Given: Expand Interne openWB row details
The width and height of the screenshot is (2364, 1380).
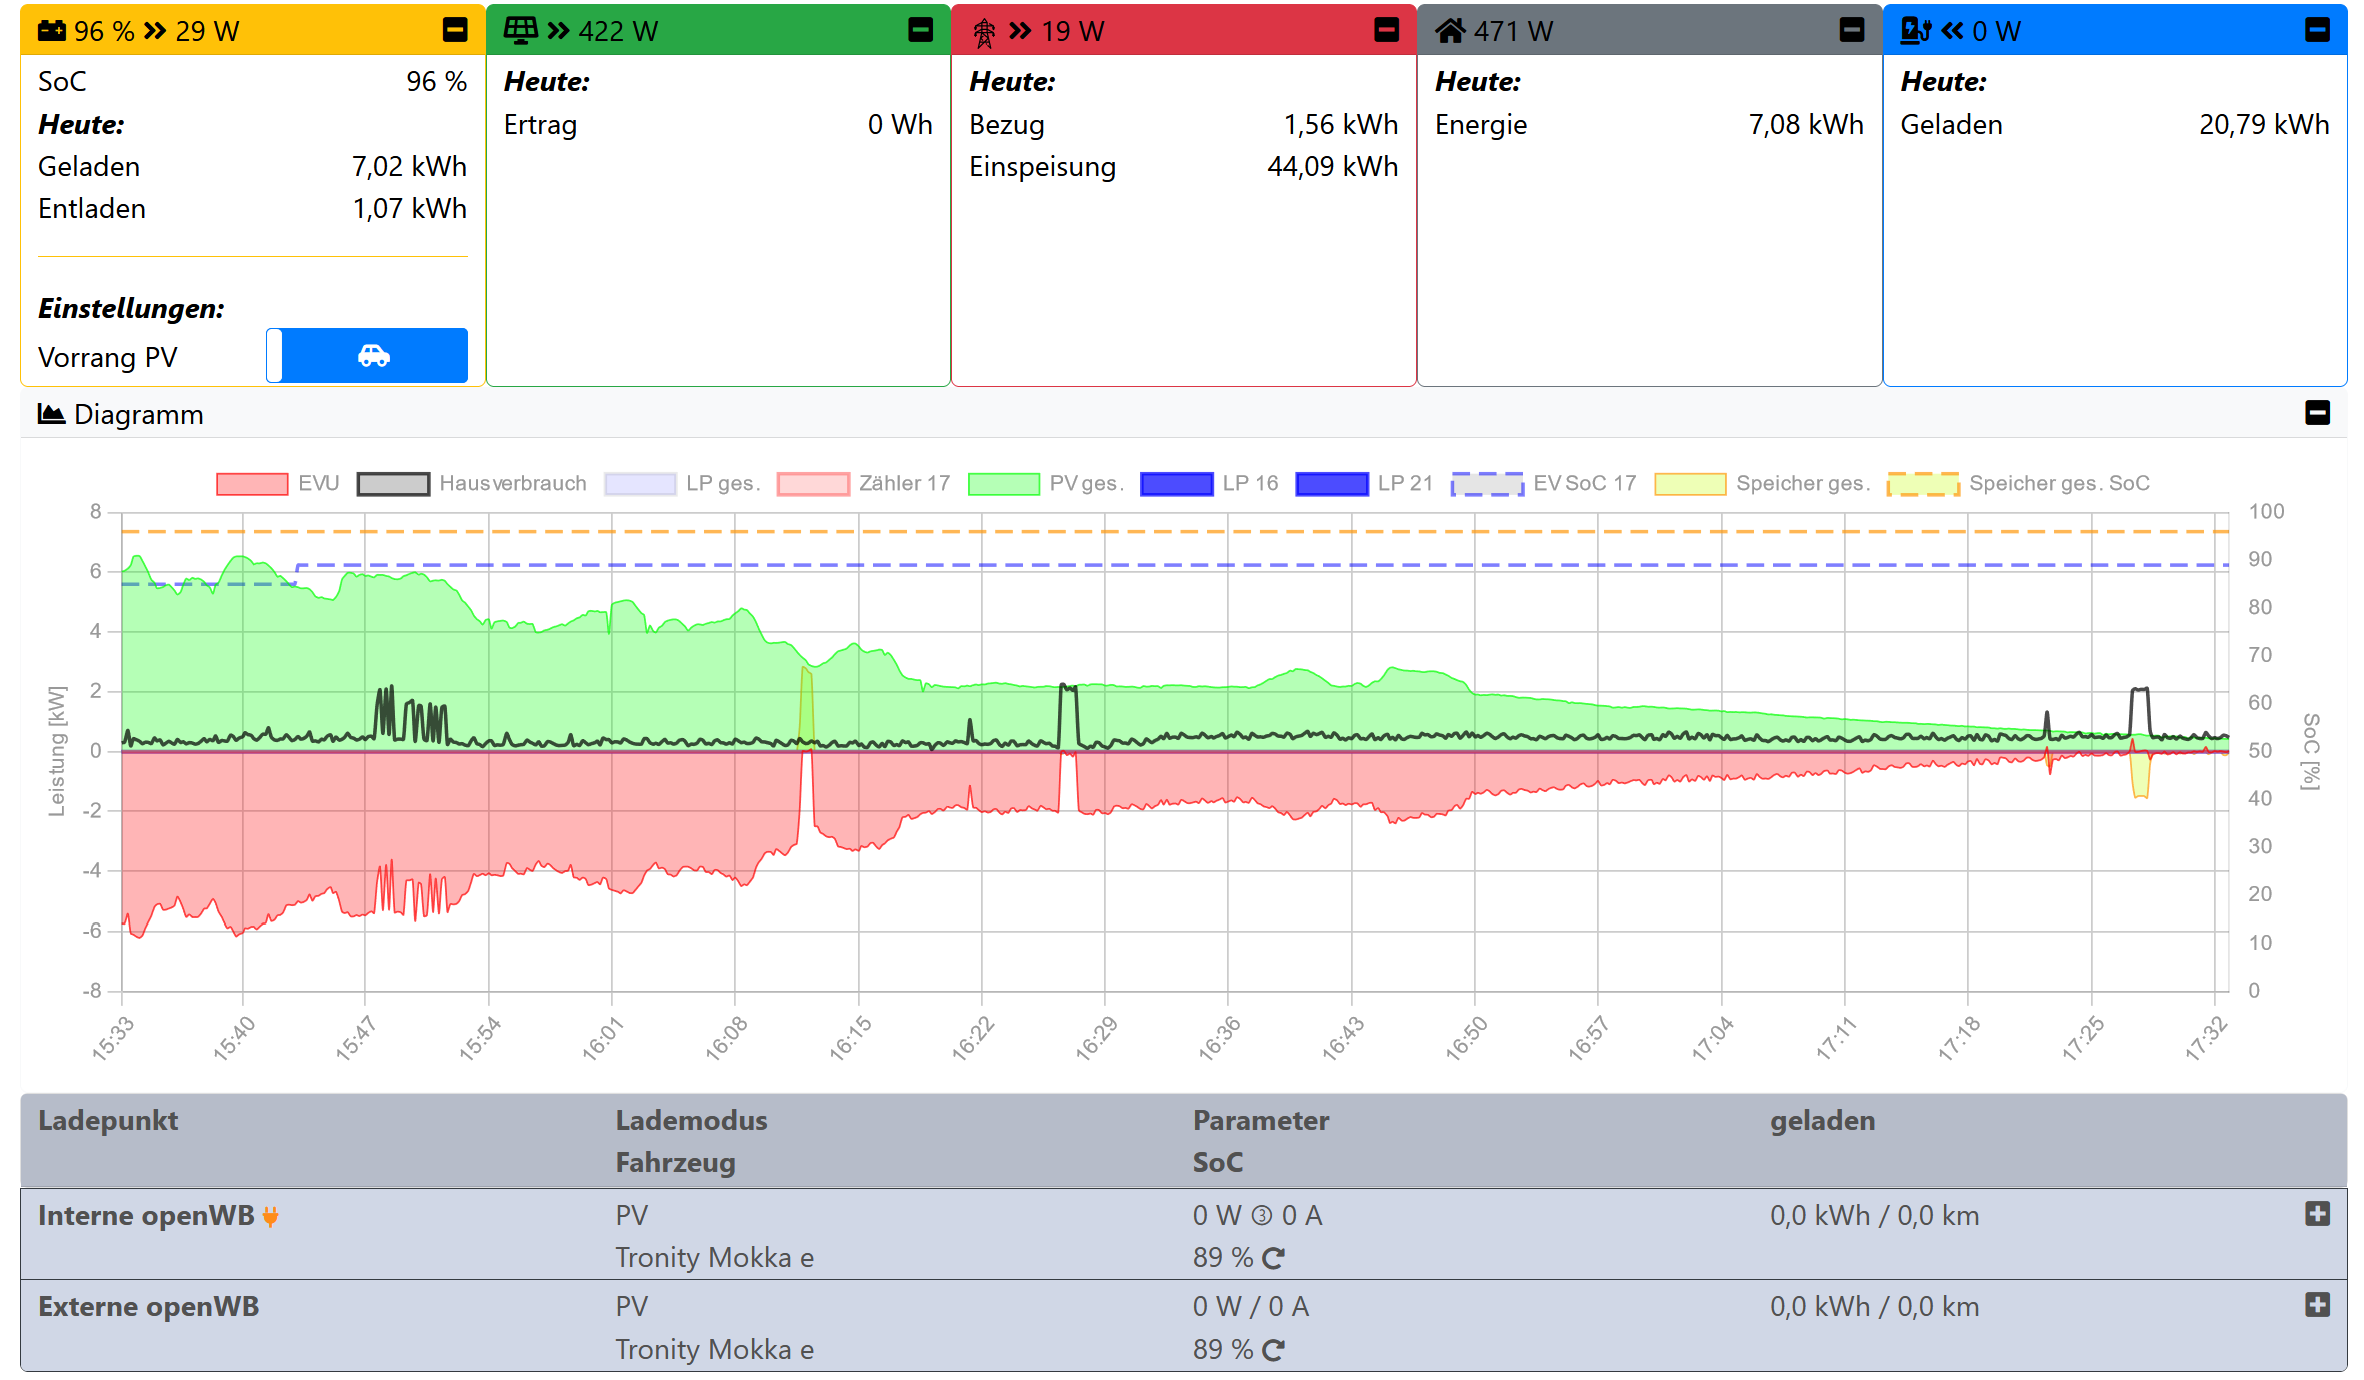Looking at the screenshot, I should [2317, 1214].
